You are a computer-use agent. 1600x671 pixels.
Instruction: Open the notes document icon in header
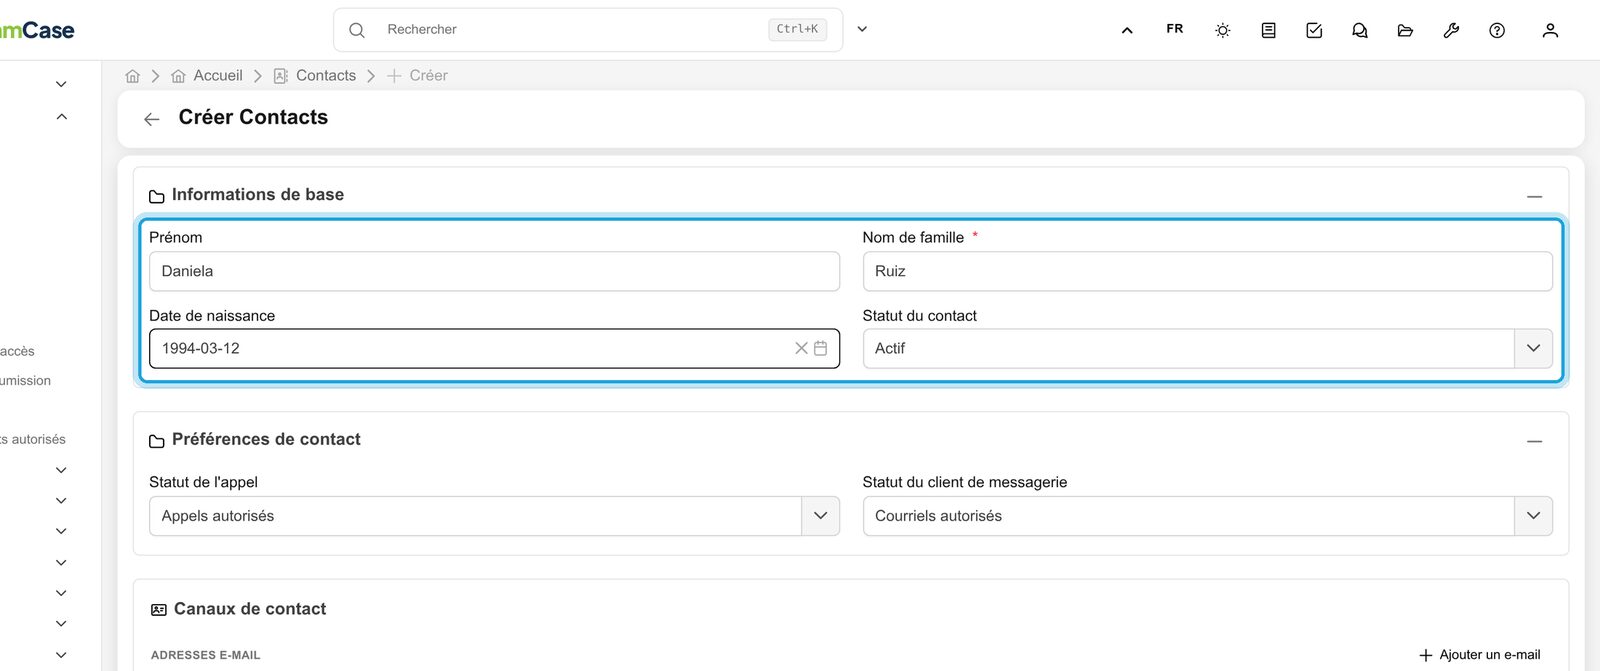1268,30
